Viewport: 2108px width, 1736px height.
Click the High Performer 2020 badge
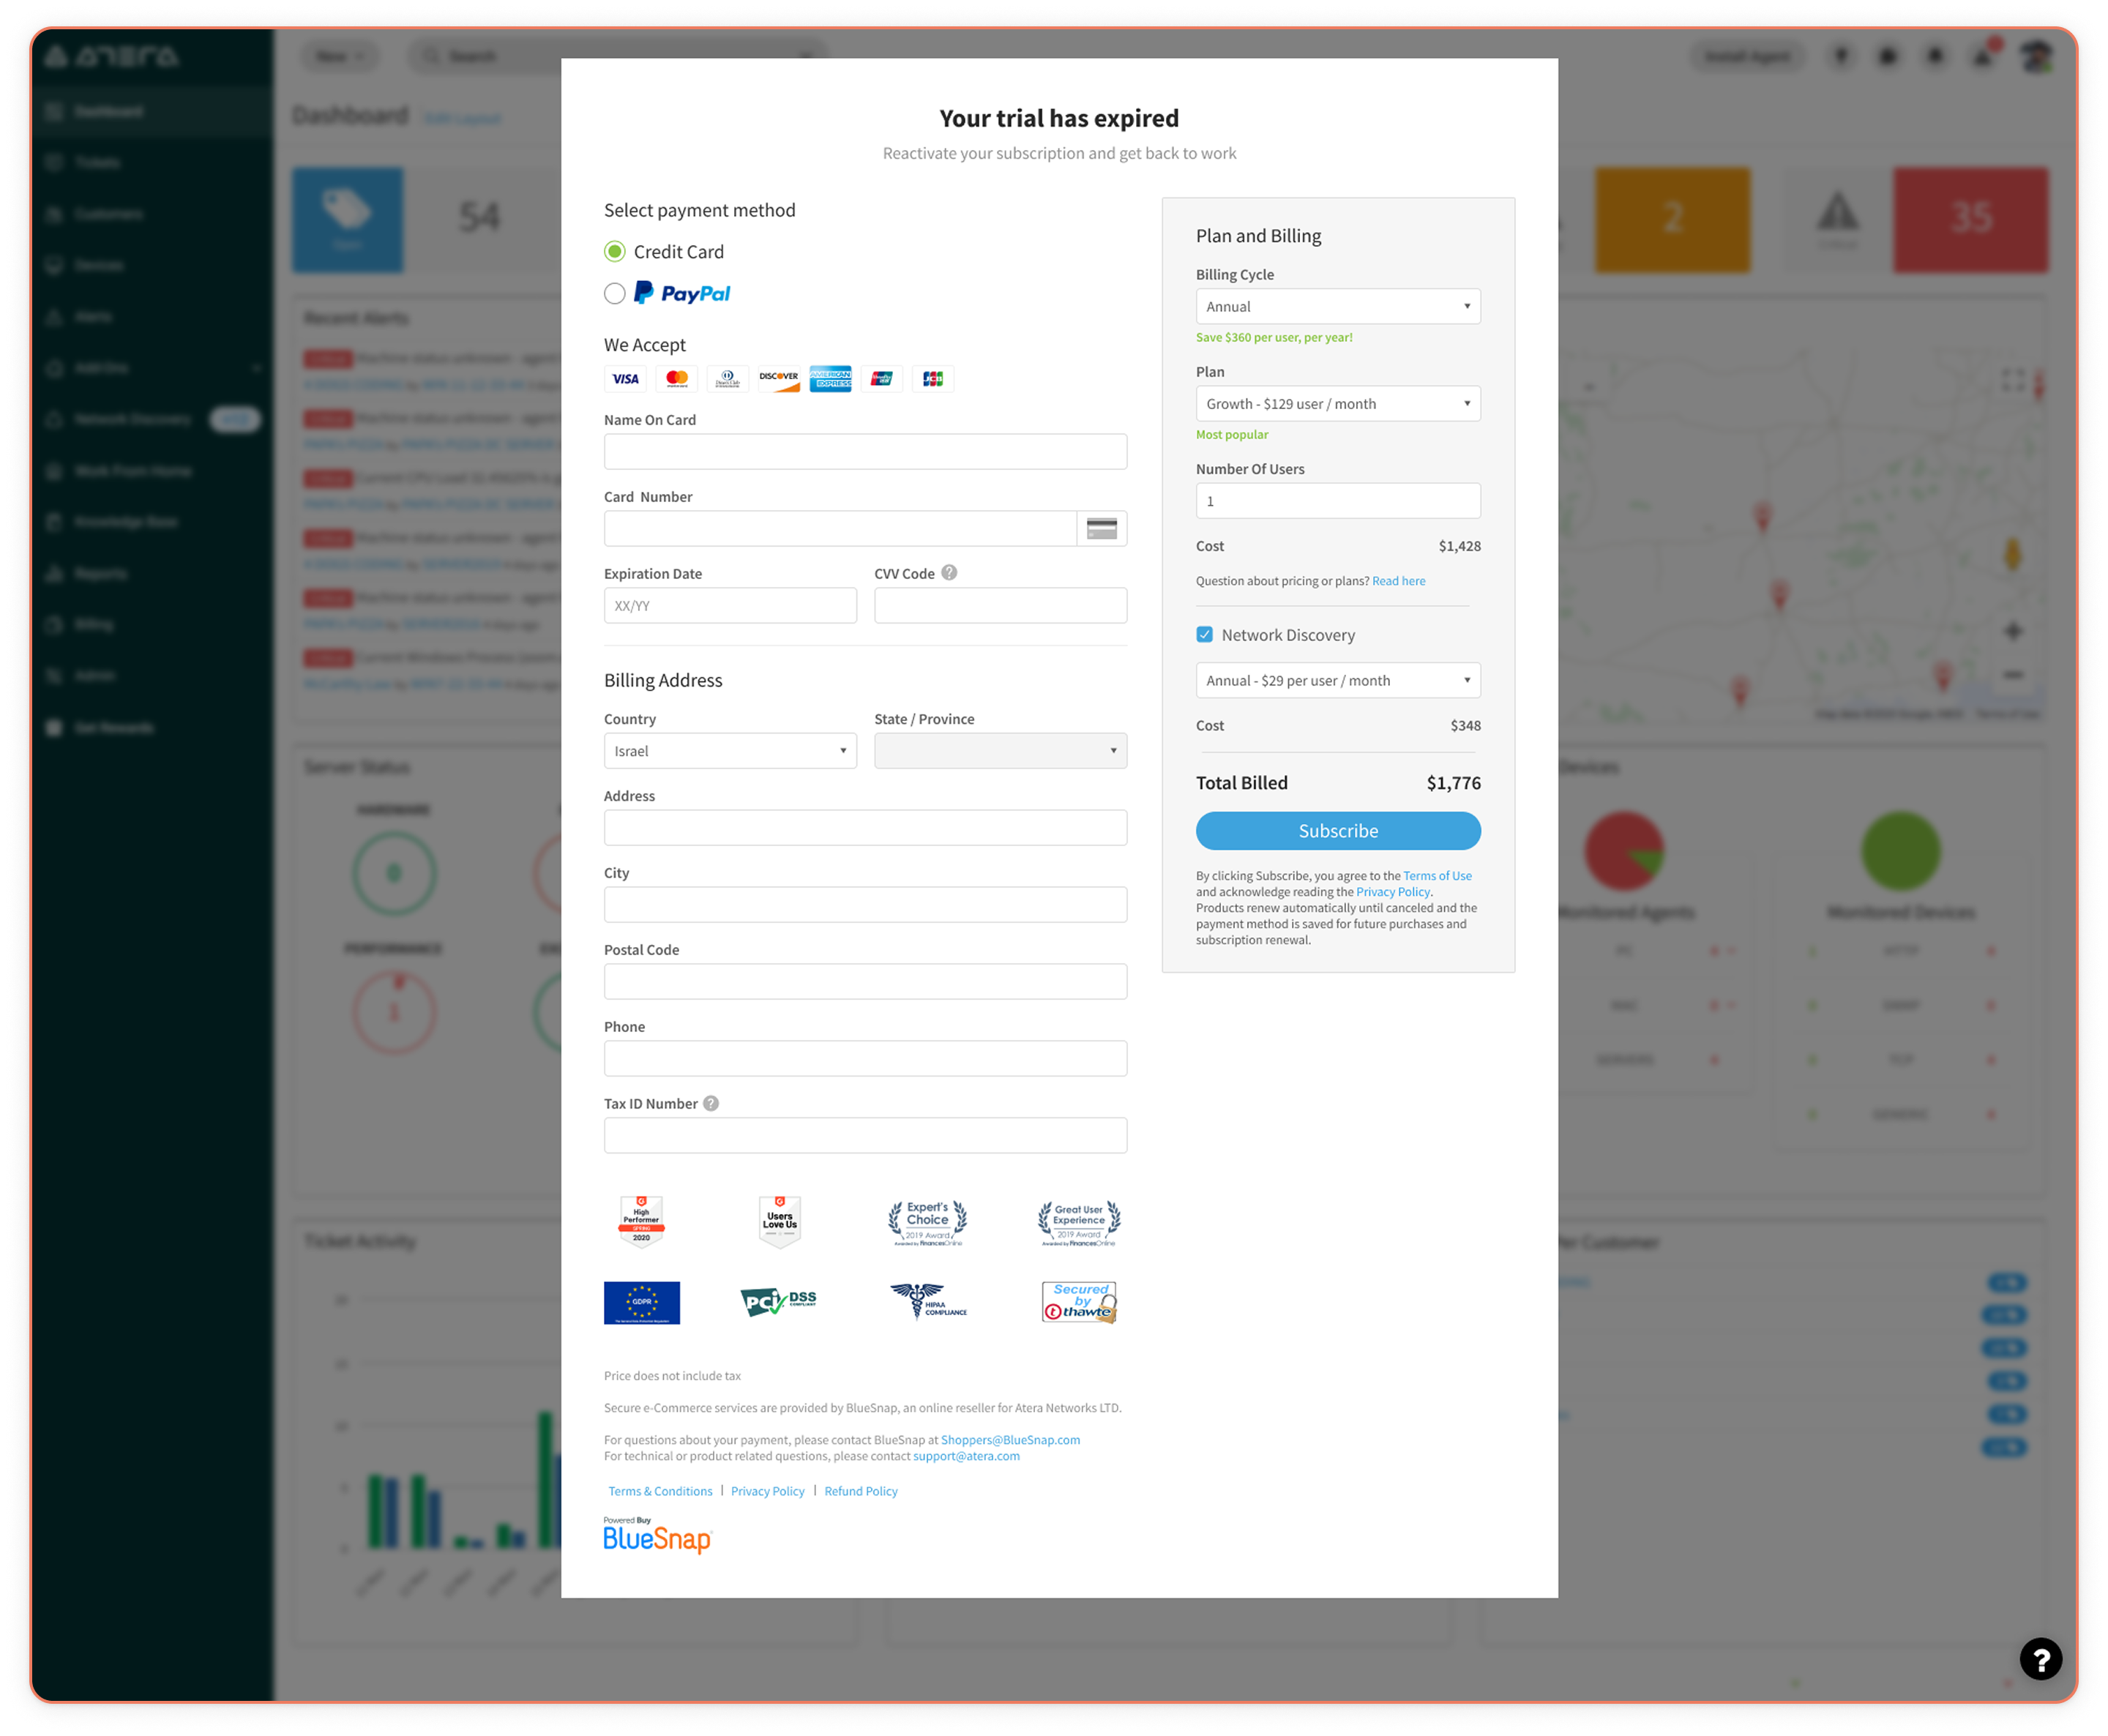642,1221
